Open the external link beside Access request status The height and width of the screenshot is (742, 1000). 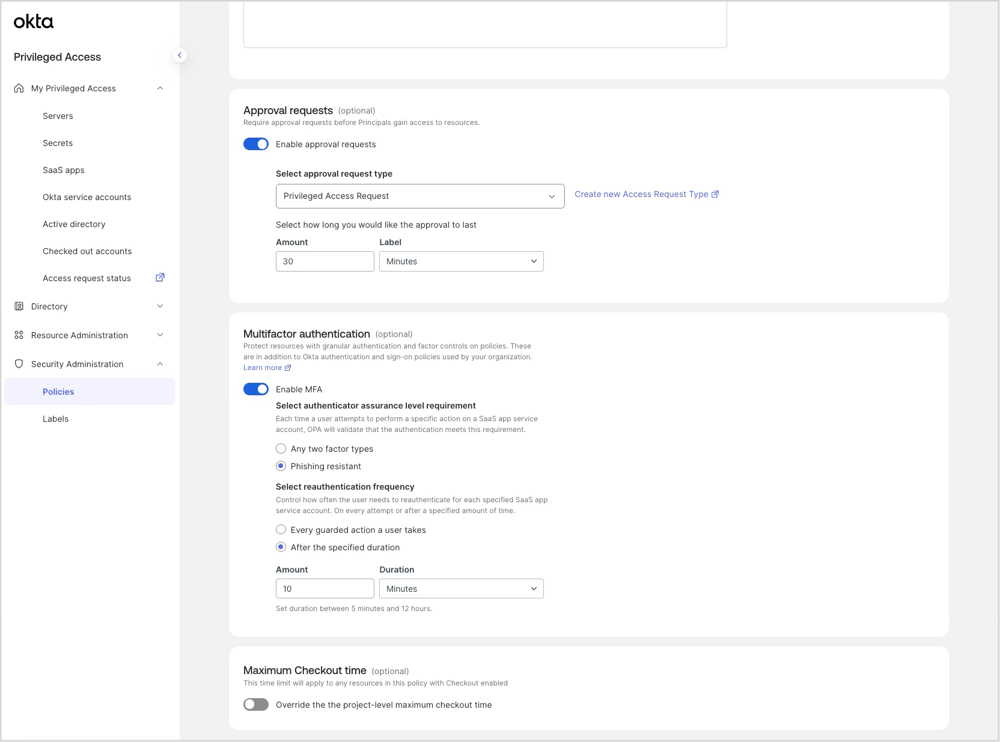point(159,278)
